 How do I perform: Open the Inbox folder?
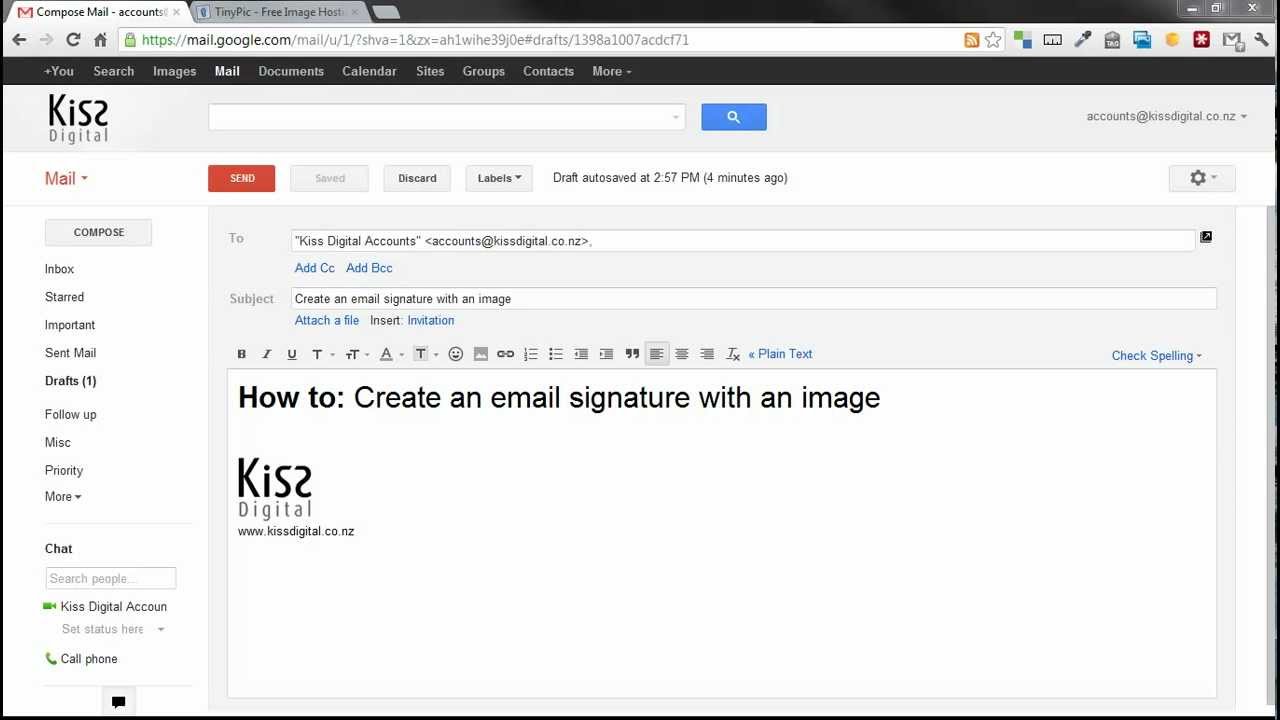(59, 269)
